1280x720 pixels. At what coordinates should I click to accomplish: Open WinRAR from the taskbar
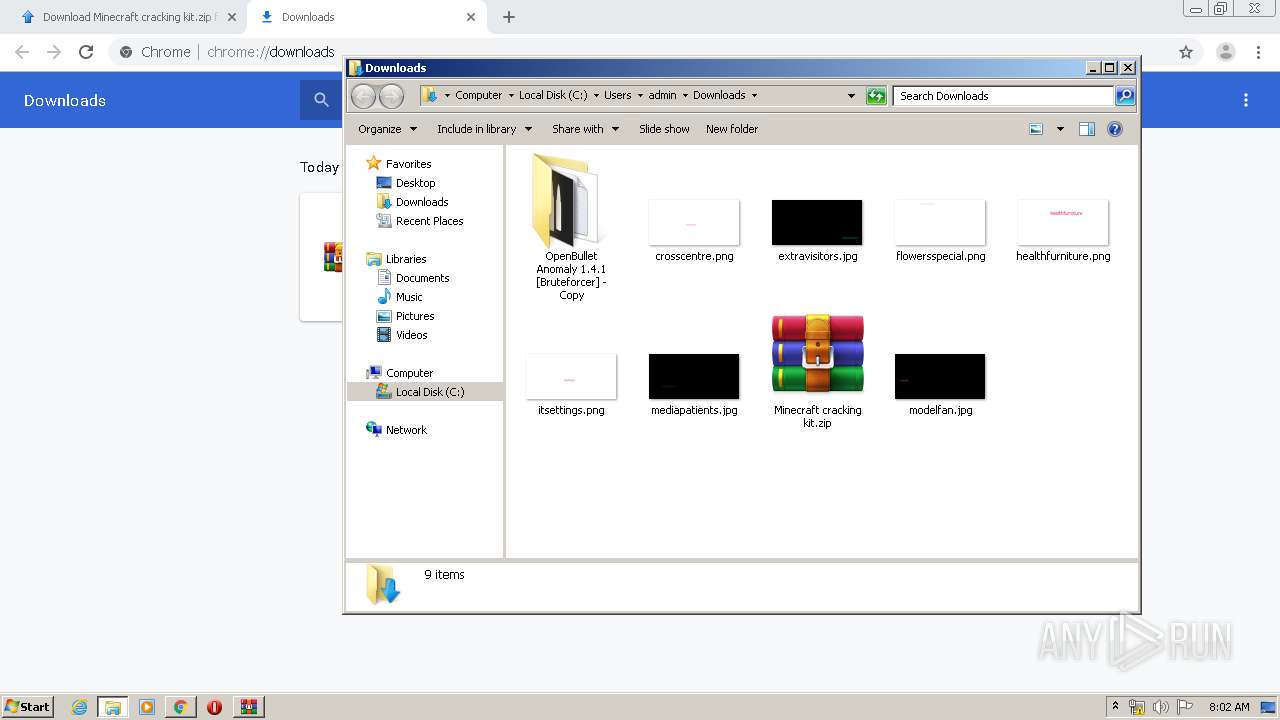pos(249,707)
